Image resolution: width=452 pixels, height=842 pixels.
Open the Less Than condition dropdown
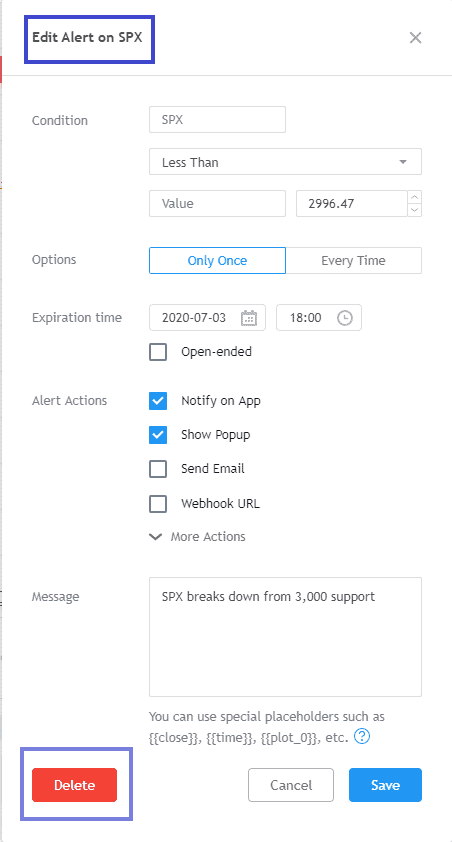point(285,162)
